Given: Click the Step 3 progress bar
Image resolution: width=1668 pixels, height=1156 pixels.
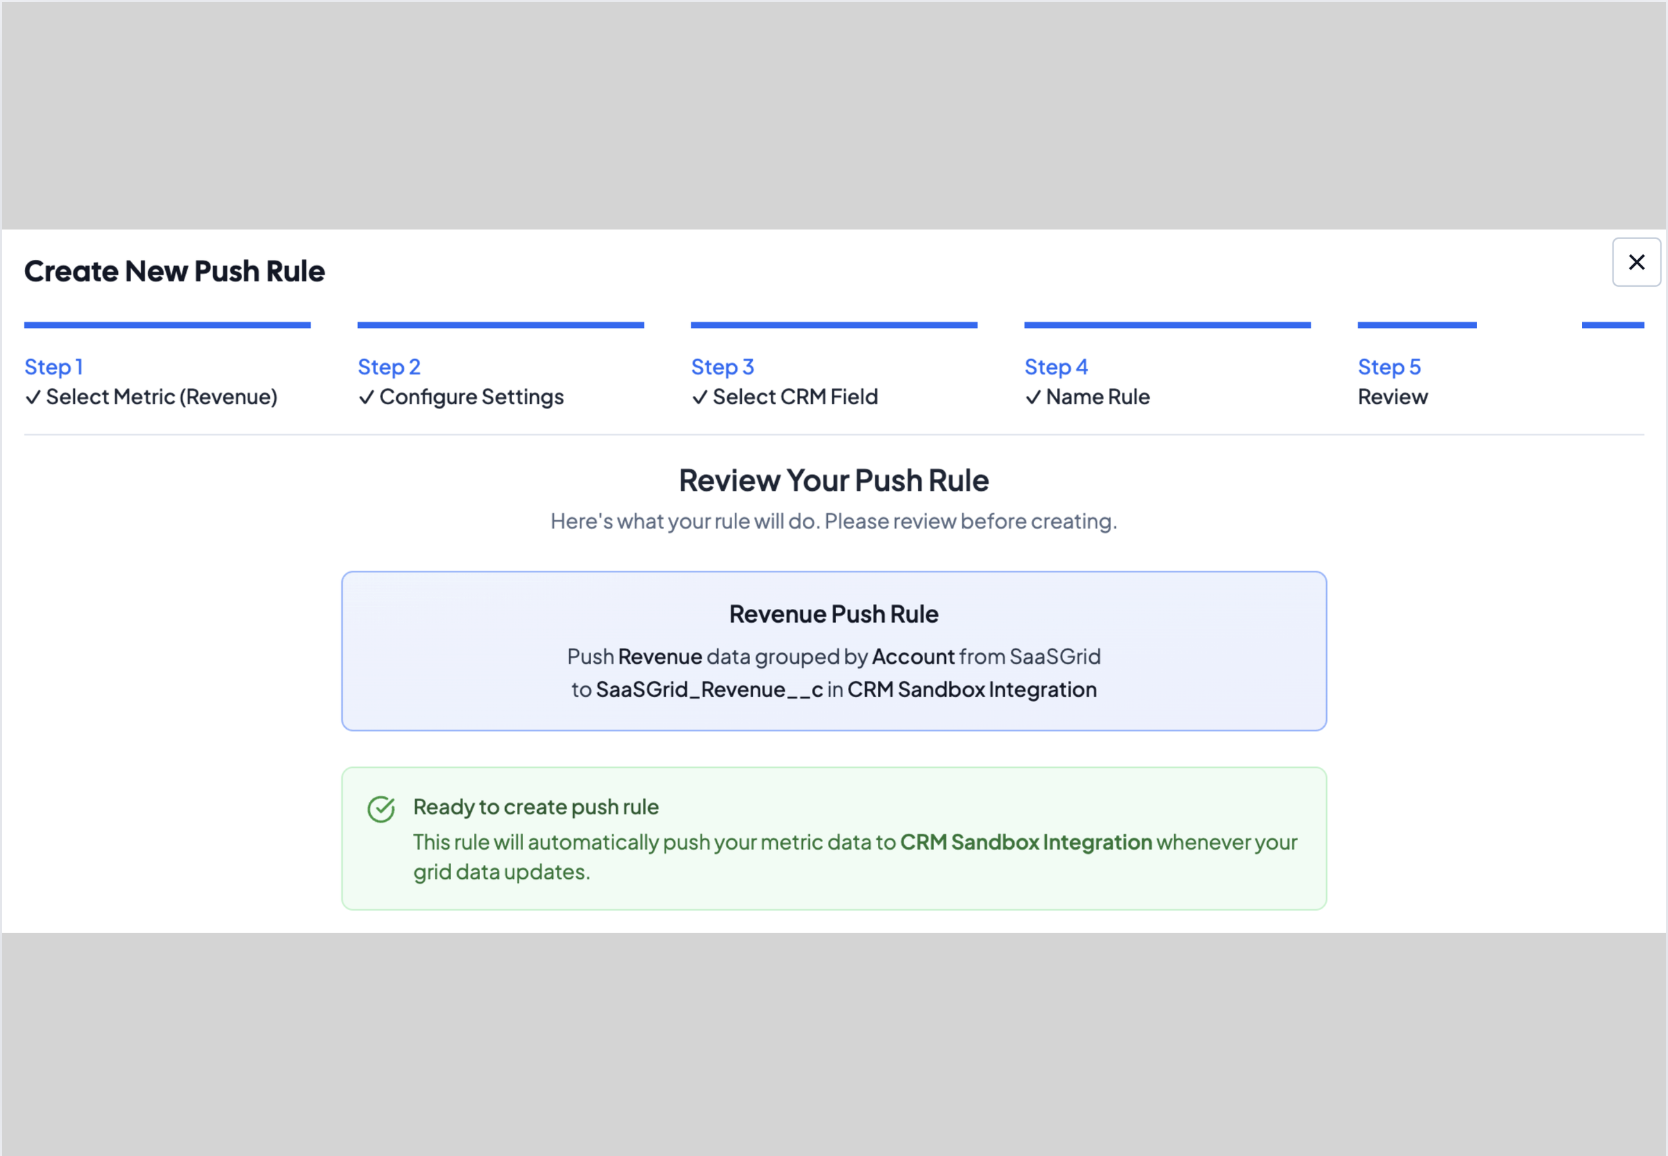Looking at the screenshot, I should point(834,325).
